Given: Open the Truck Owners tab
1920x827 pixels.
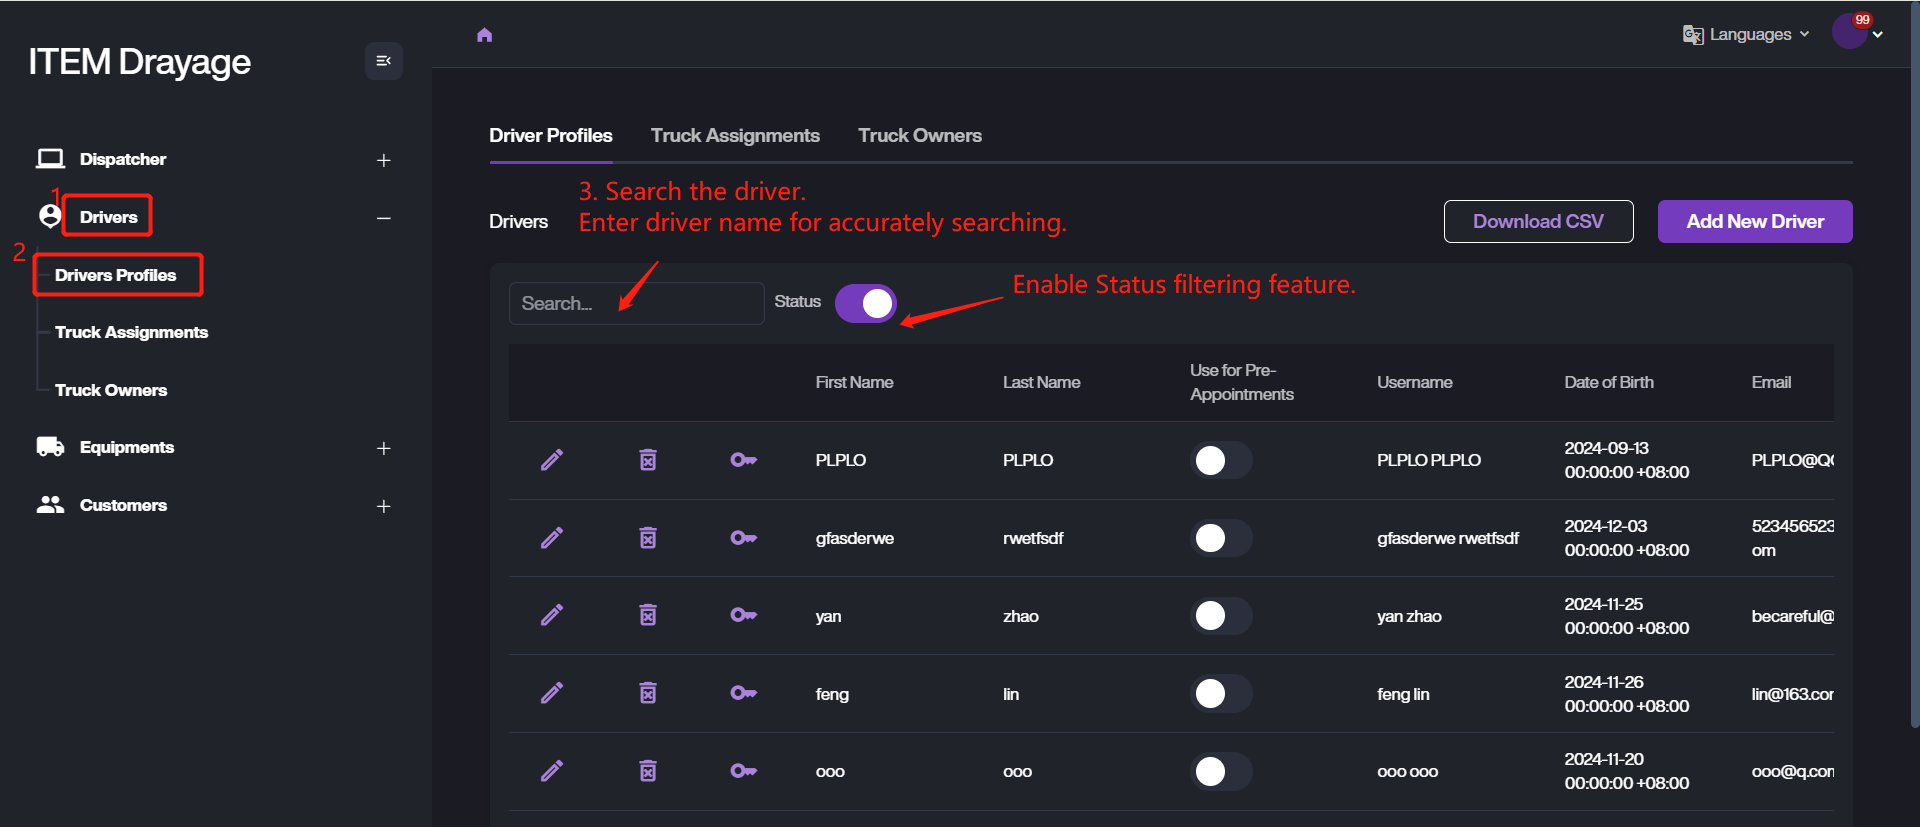Looking at the screenshot, I should click(x=919, y=136).
